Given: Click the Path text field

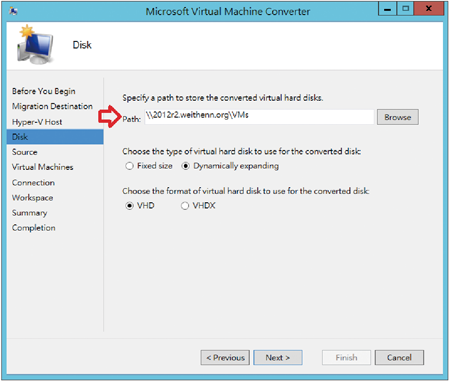Looking at the screenshot, I should pos(259,117).
